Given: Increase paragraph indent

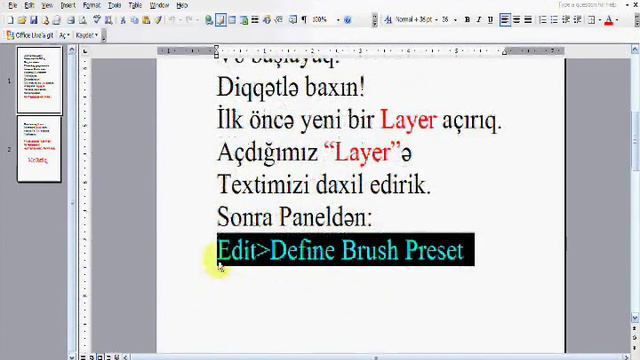Looking at the screenshot, I should 577,20.
